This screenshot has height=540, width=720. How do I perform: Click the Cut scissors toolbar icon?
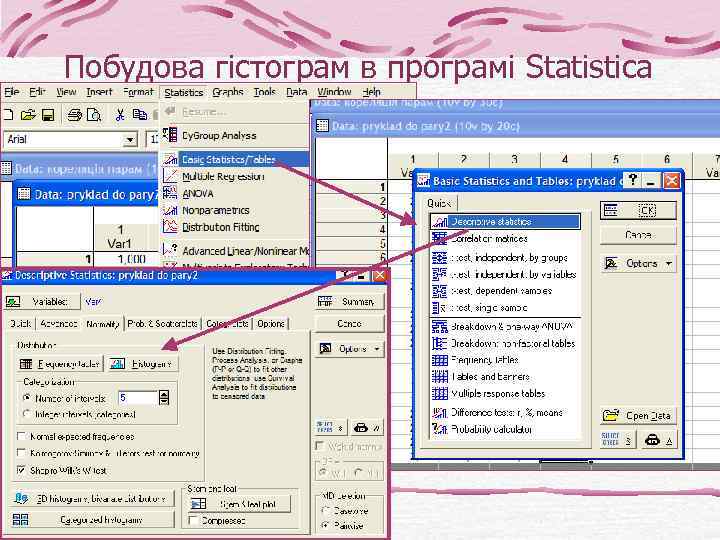click(120, 114)
